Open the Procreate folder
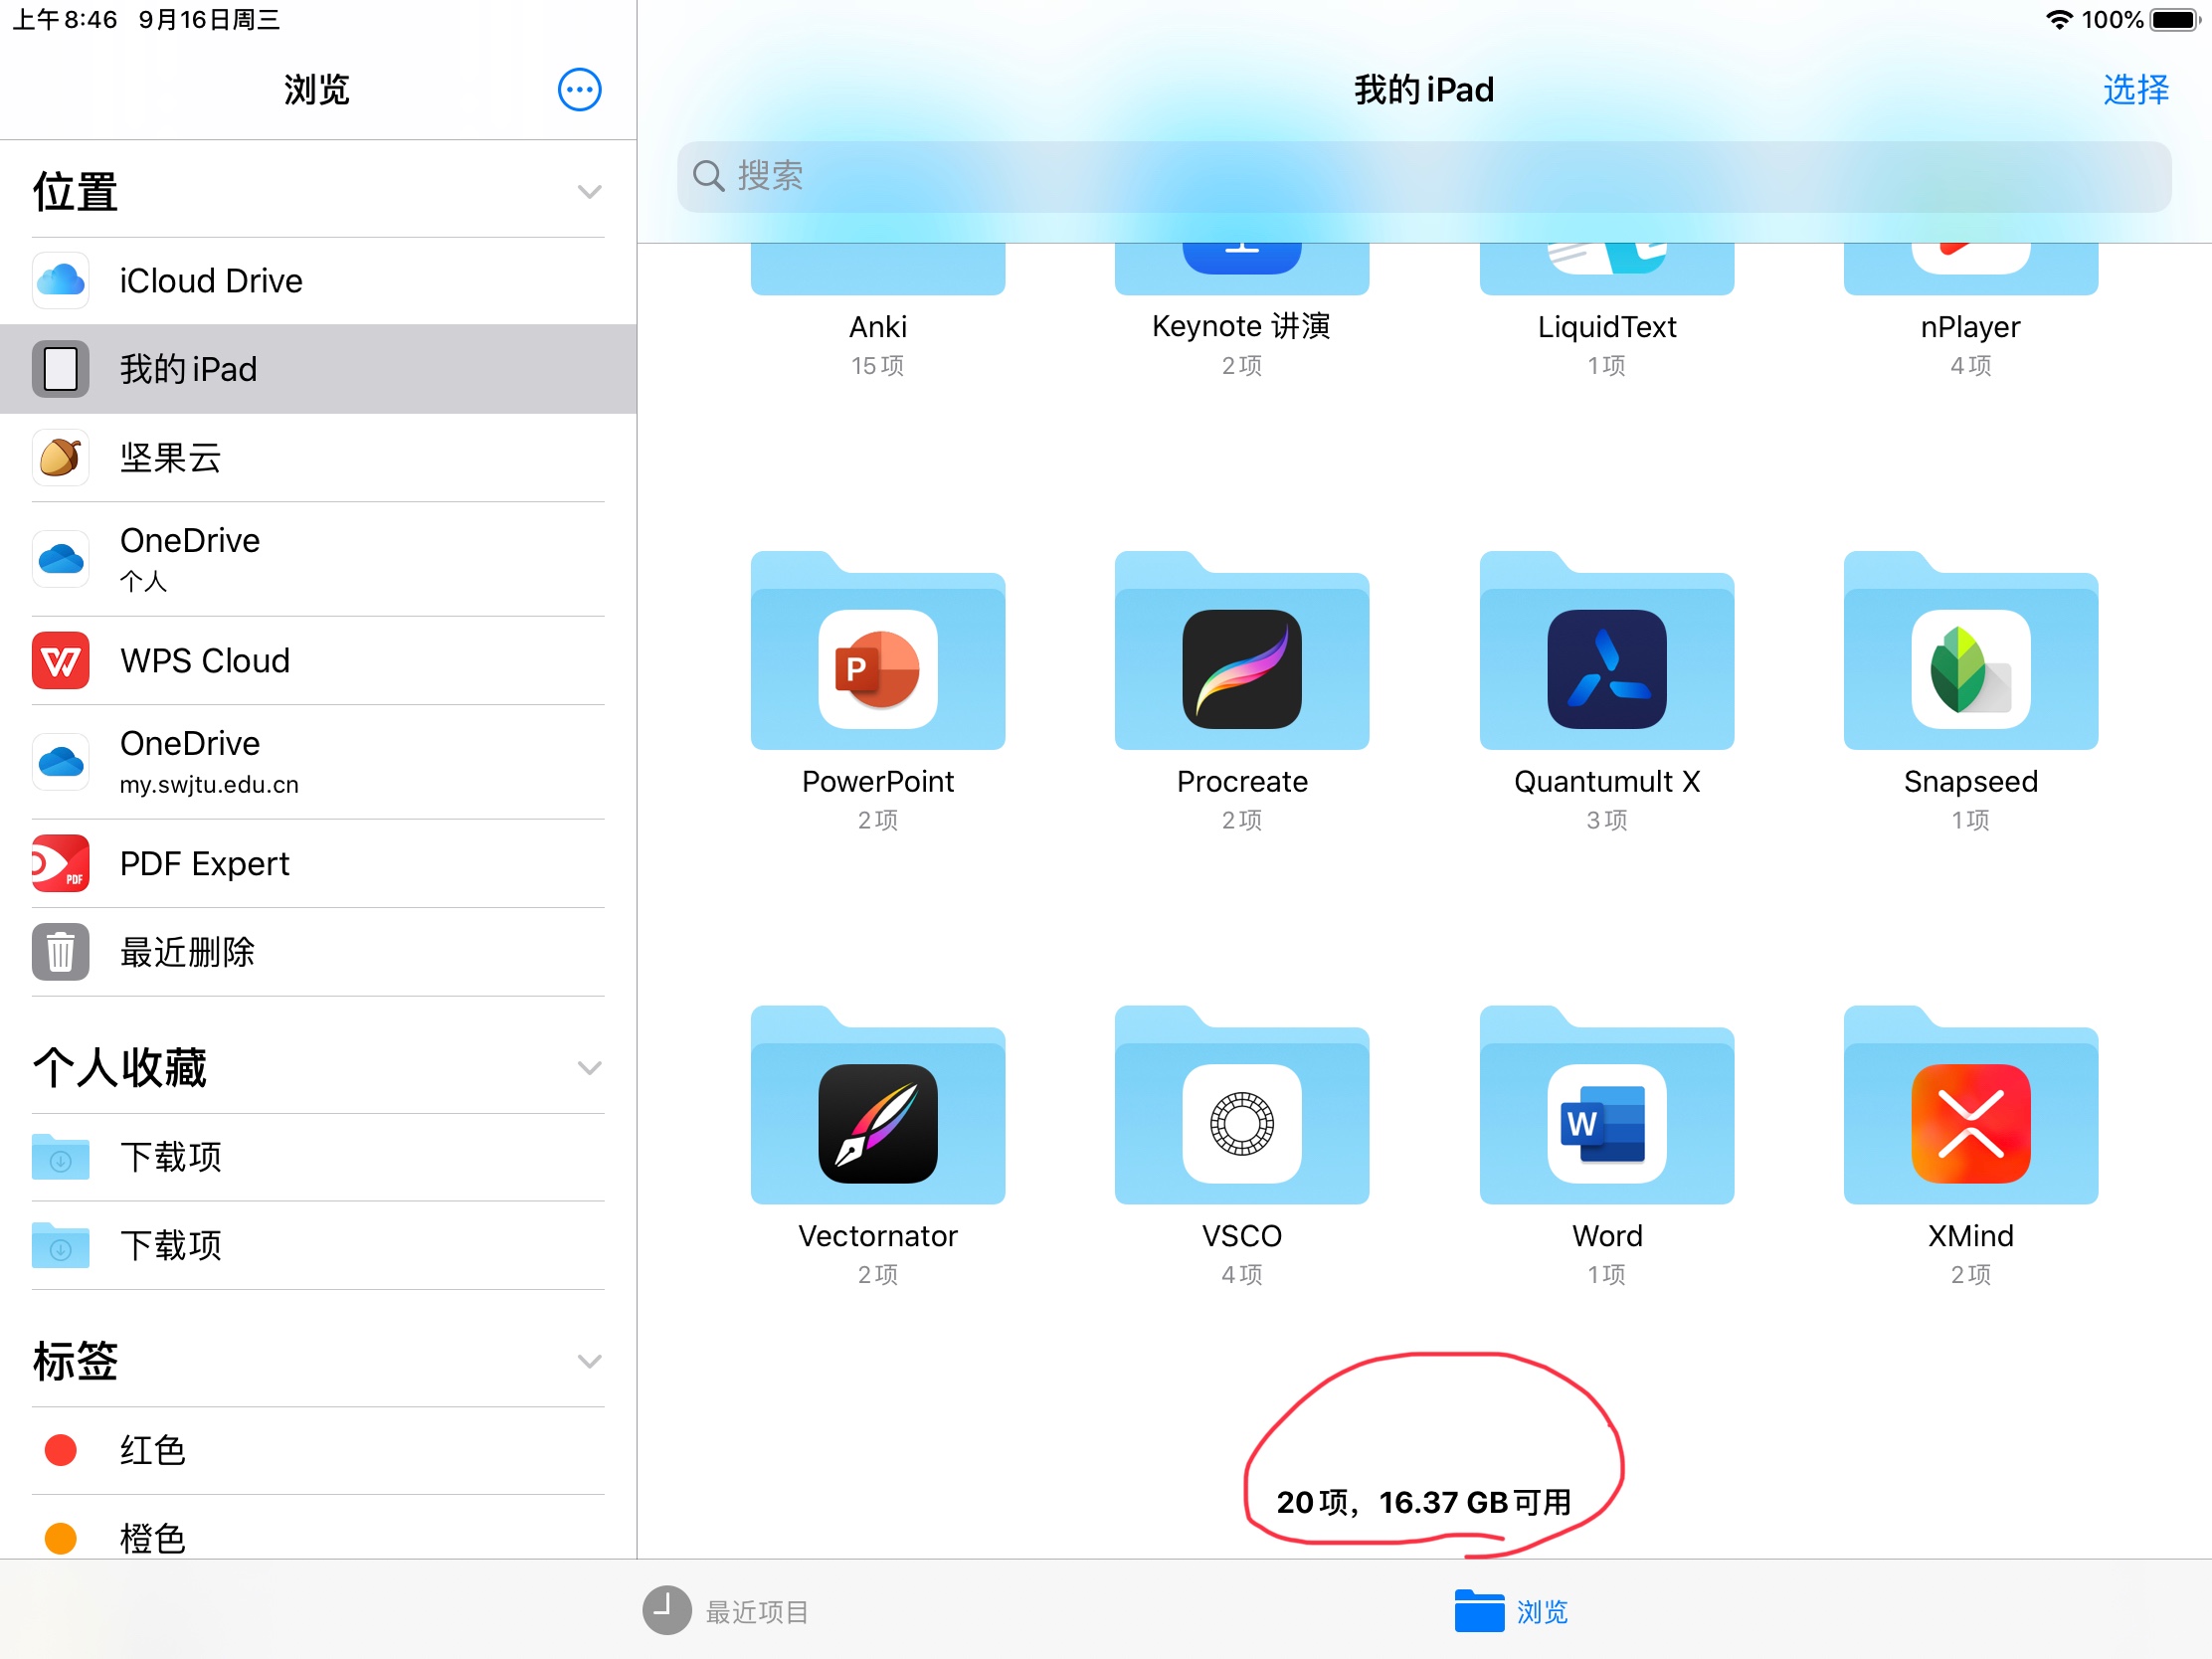The height and width of the screenshot is (1659, 2212). click(1241, 668)
